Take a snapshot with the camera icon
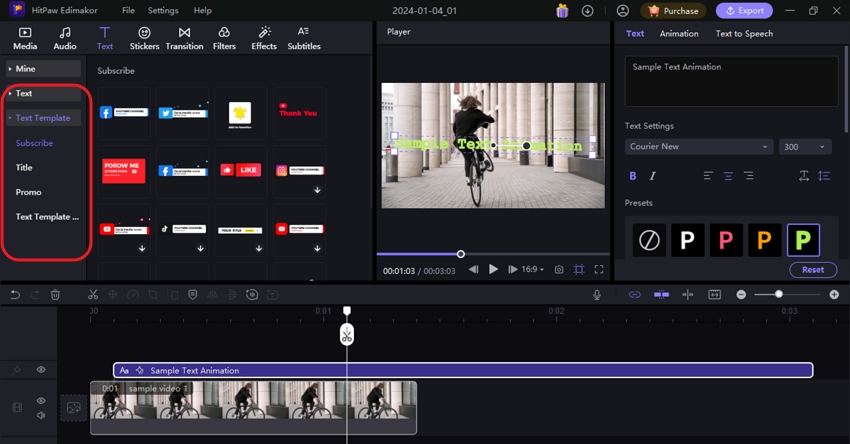The width and height of the screenshot is (850, 444). [x=559, y=270]
